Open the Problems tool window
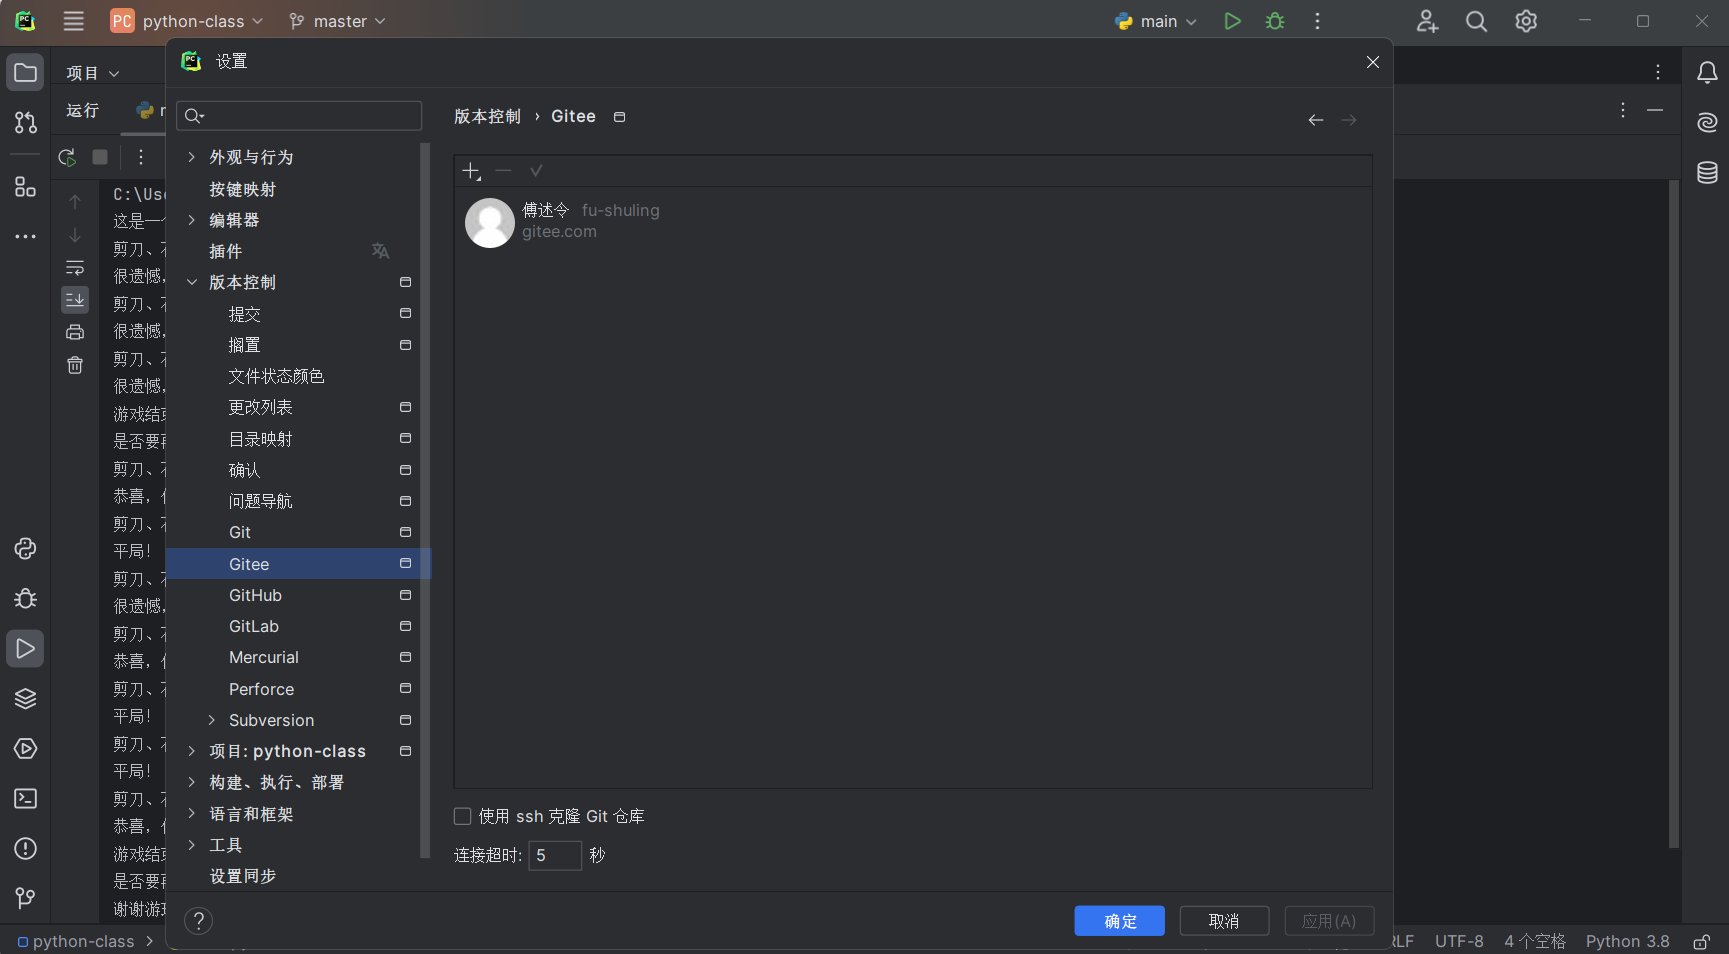 [26, 849]
